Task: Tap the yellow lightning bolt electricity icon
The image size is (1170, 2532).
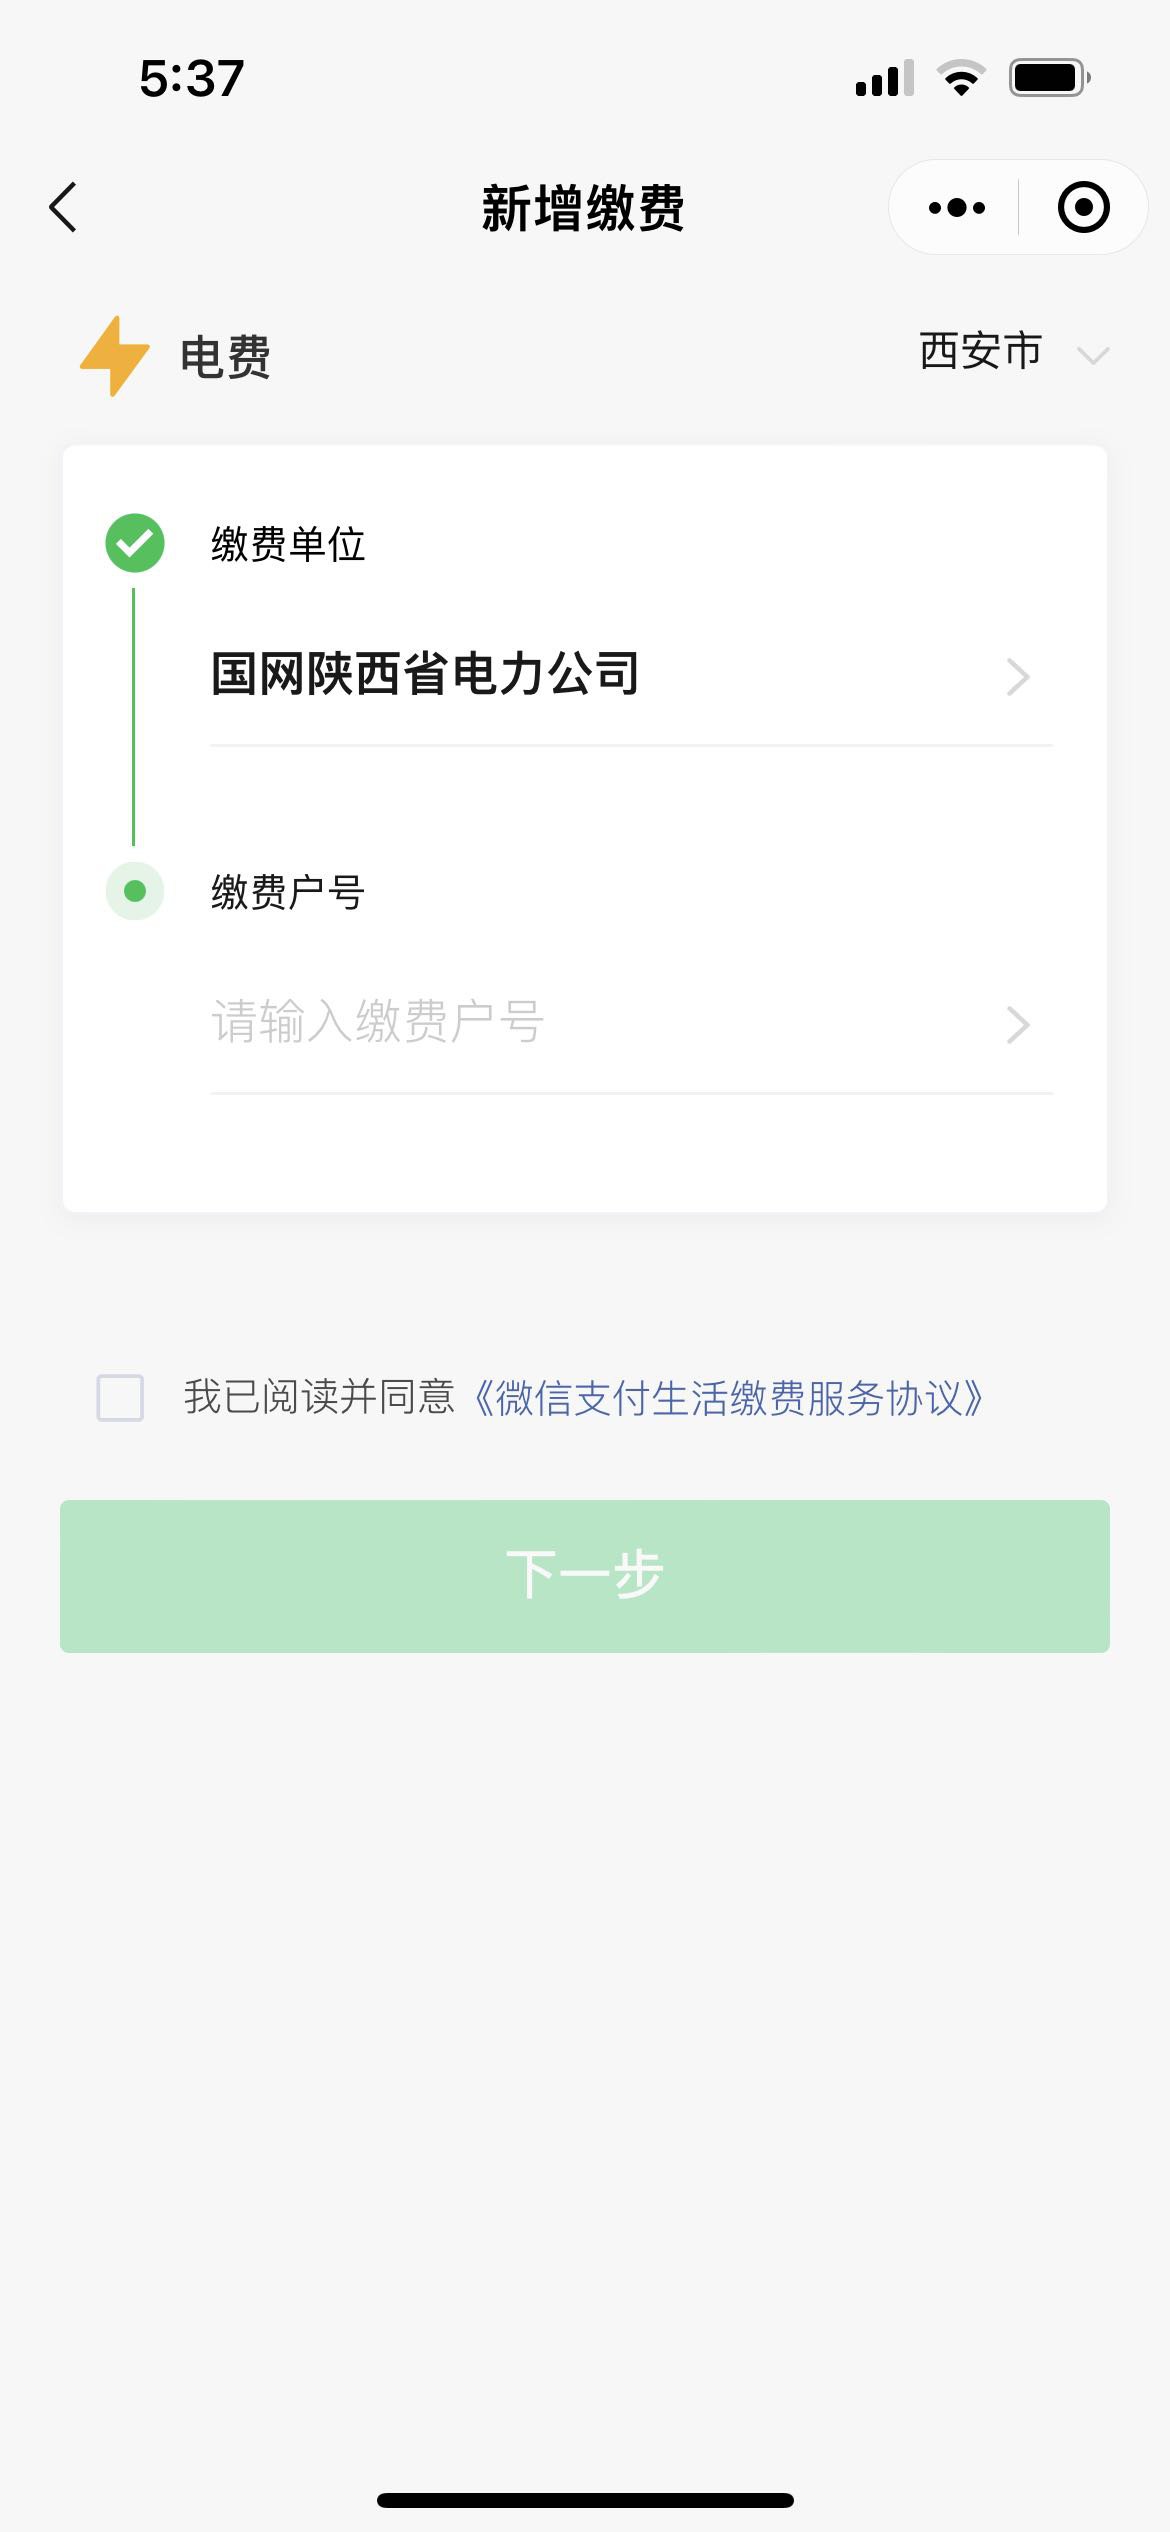Action: pos(115,356)
